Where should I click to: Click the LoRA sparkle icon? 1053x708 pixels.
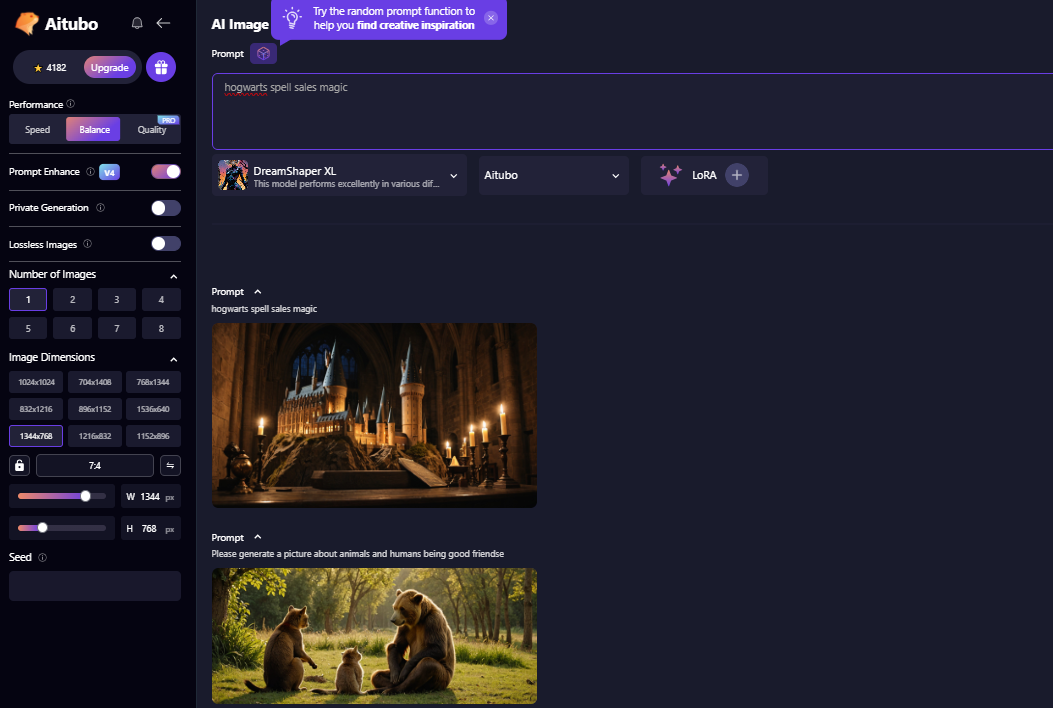(670, 175)
